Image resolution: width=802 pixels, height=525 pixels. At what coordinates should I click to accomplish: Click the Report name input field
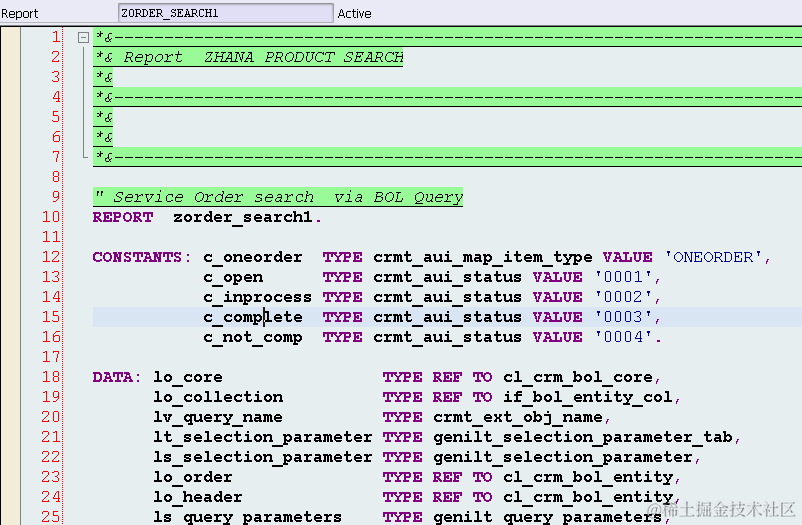tap(226, 13)
